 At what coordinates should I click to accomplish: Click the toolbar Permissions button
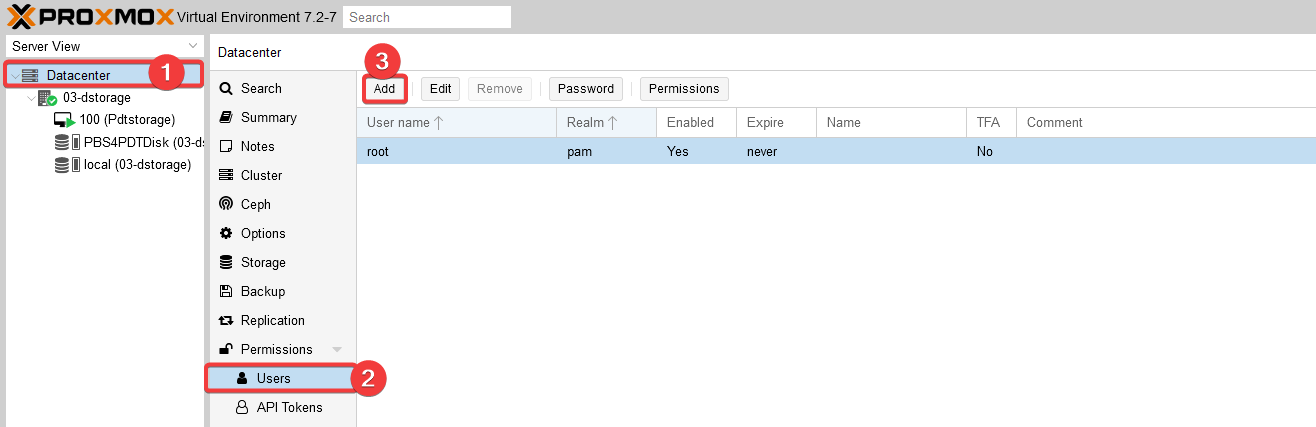pyautogui.click(x=684, y=89)
